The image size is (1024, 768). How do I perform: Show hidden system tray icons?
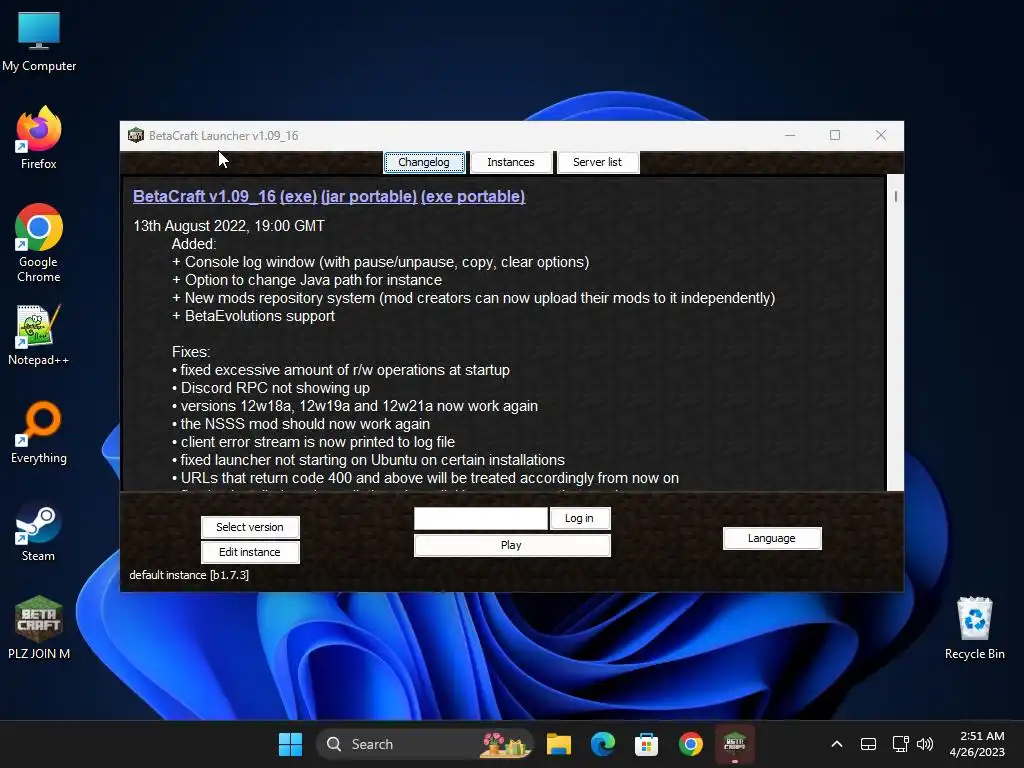837,744
